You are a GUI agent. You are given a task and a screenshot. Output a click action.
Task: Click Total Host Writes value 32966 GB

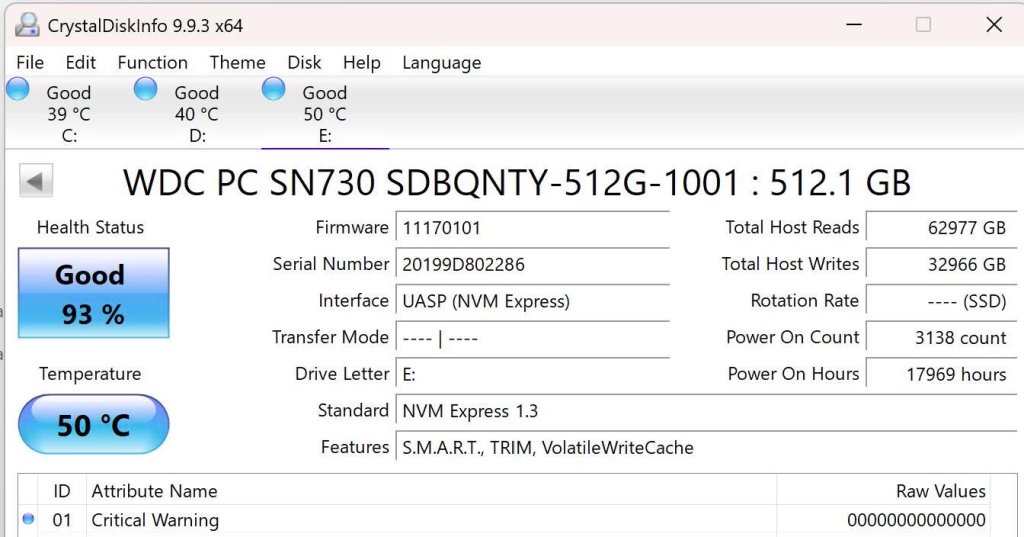click(941, 265)
